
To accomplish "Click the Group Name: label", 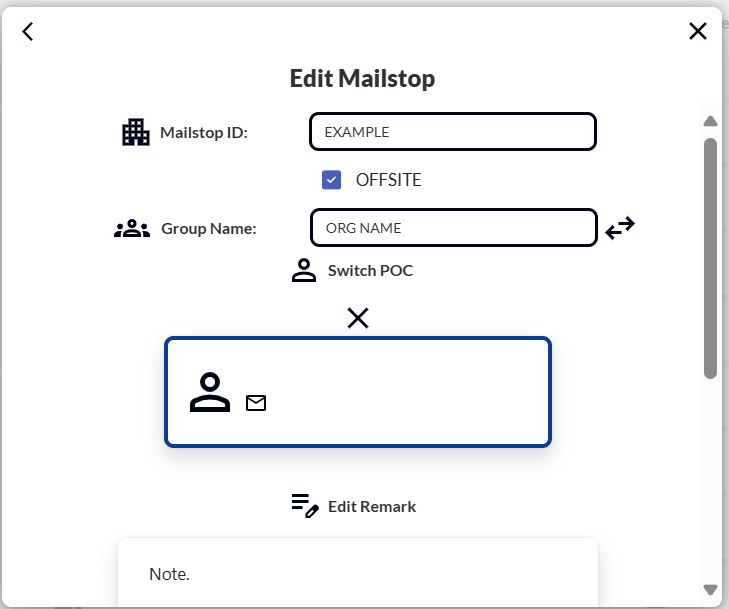I will 209,229.
